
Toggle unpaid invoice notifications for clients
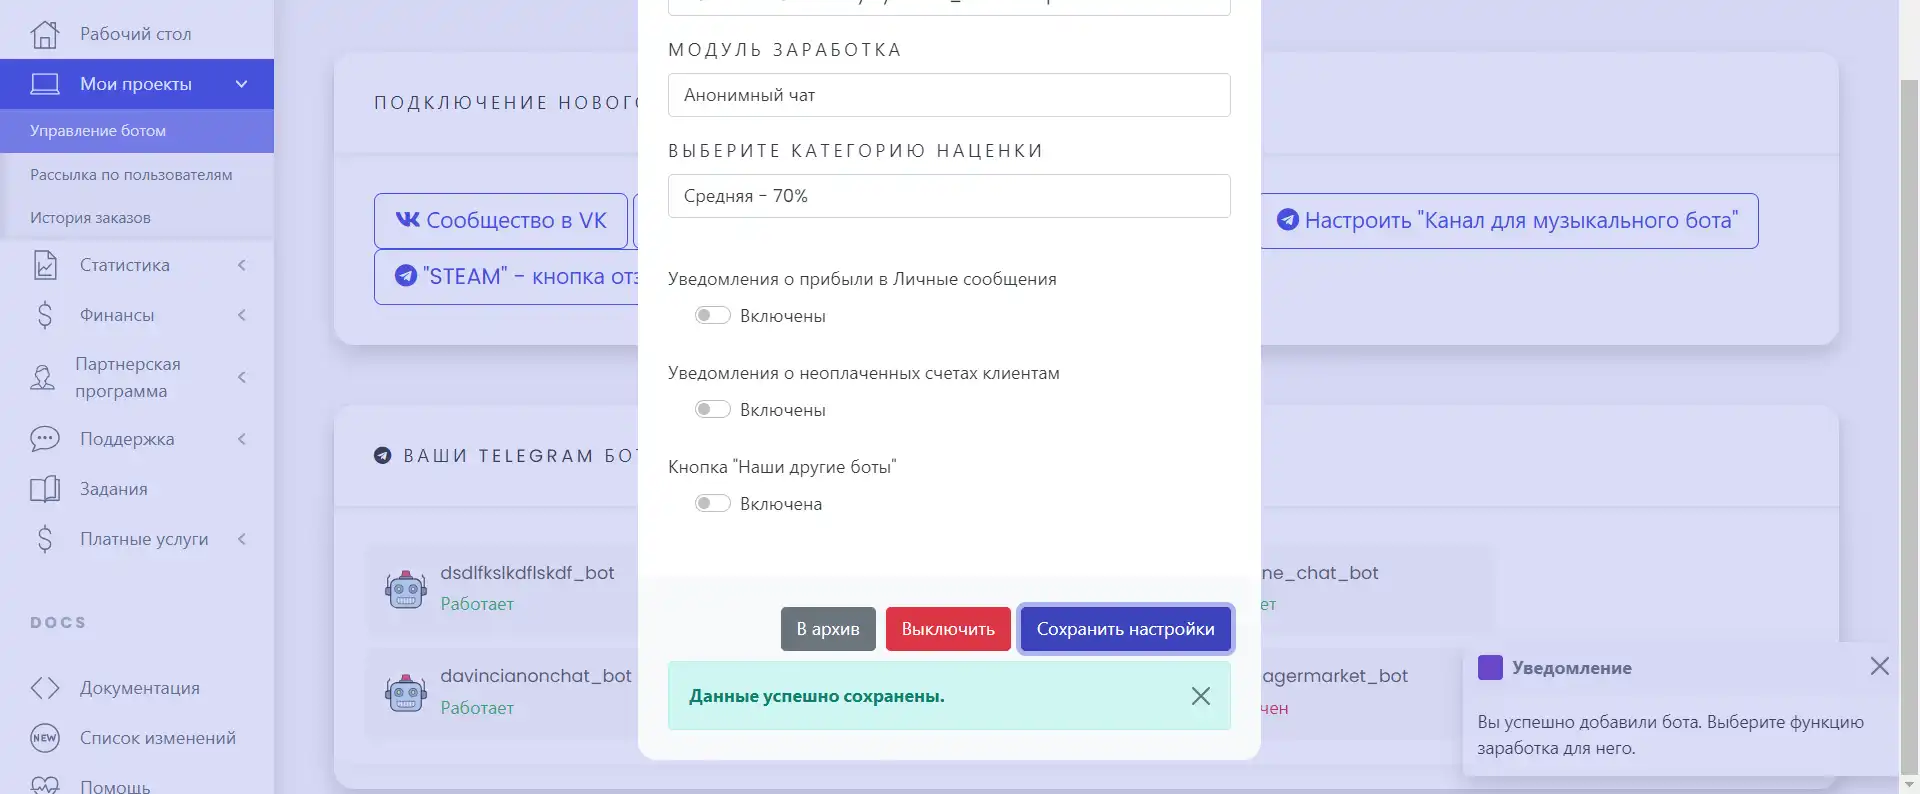pyautogui.click(x=713, y=410)
